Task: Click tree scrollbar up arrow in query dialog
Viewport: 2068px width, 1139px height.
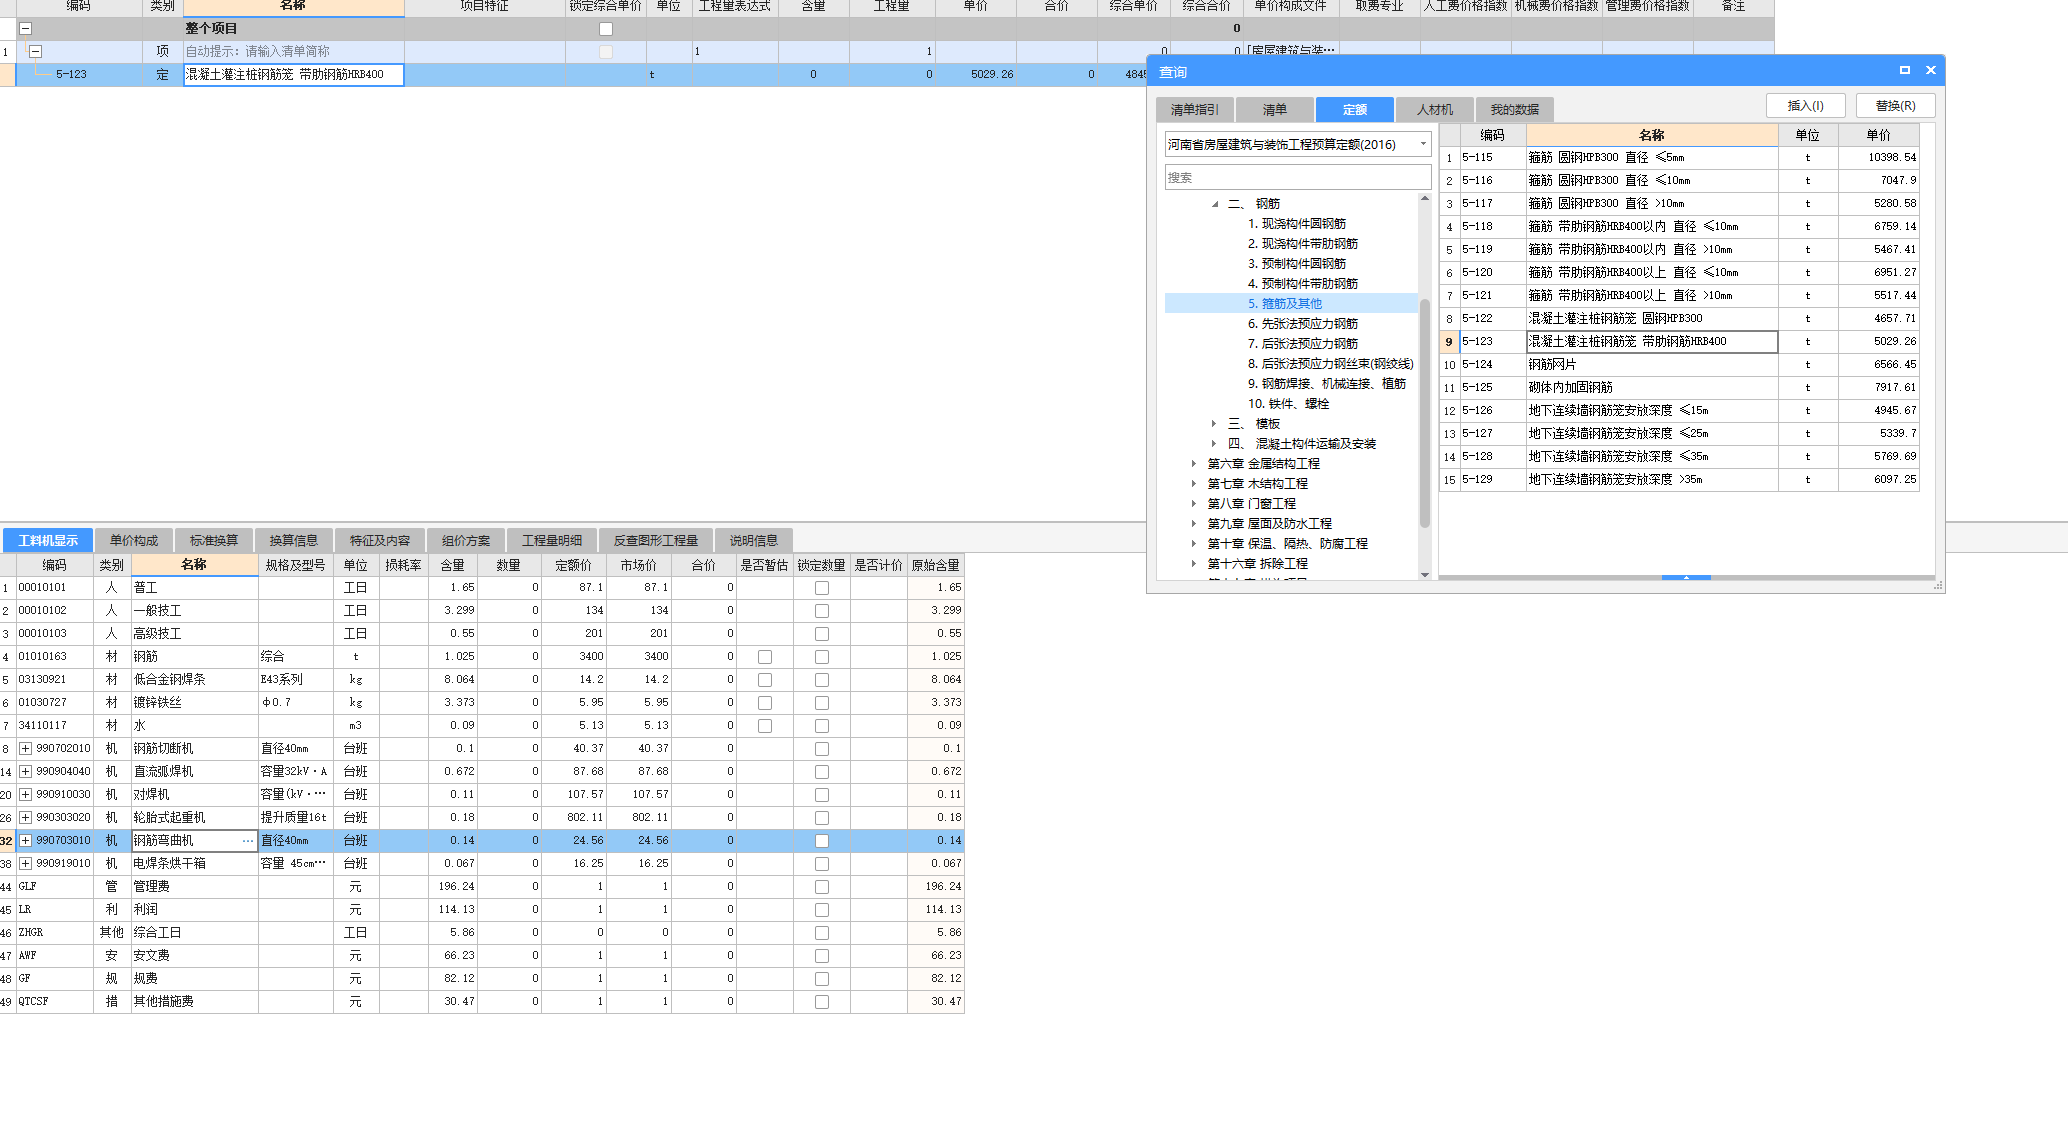Action: pos(1425,199)
